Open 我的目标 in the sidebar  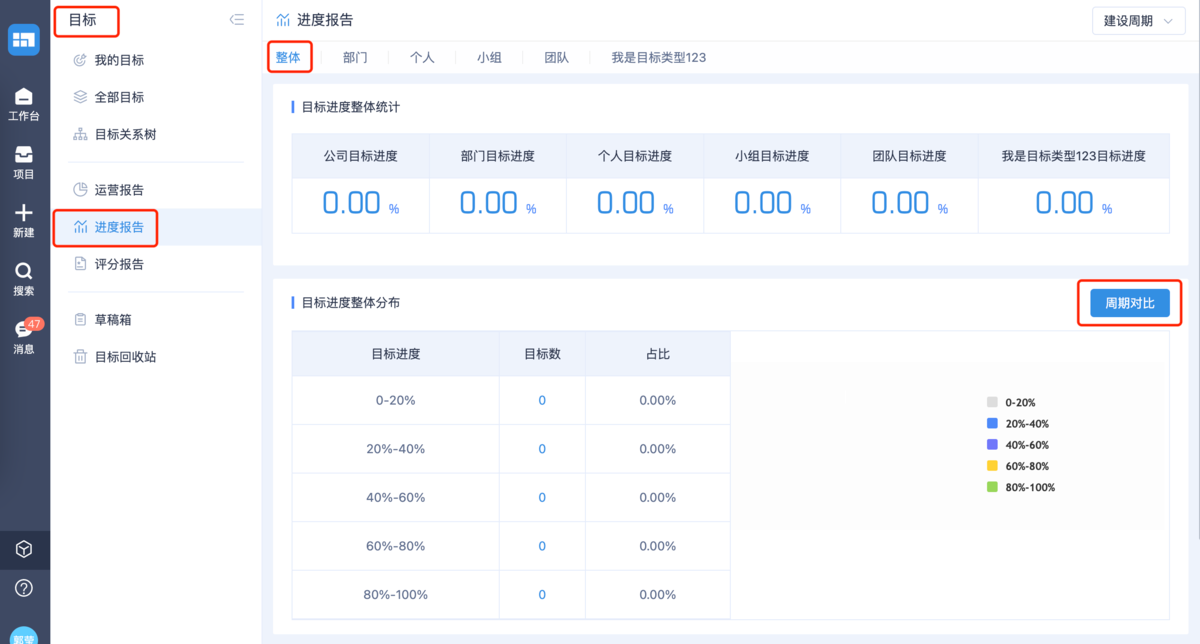[x=119, y=60]
